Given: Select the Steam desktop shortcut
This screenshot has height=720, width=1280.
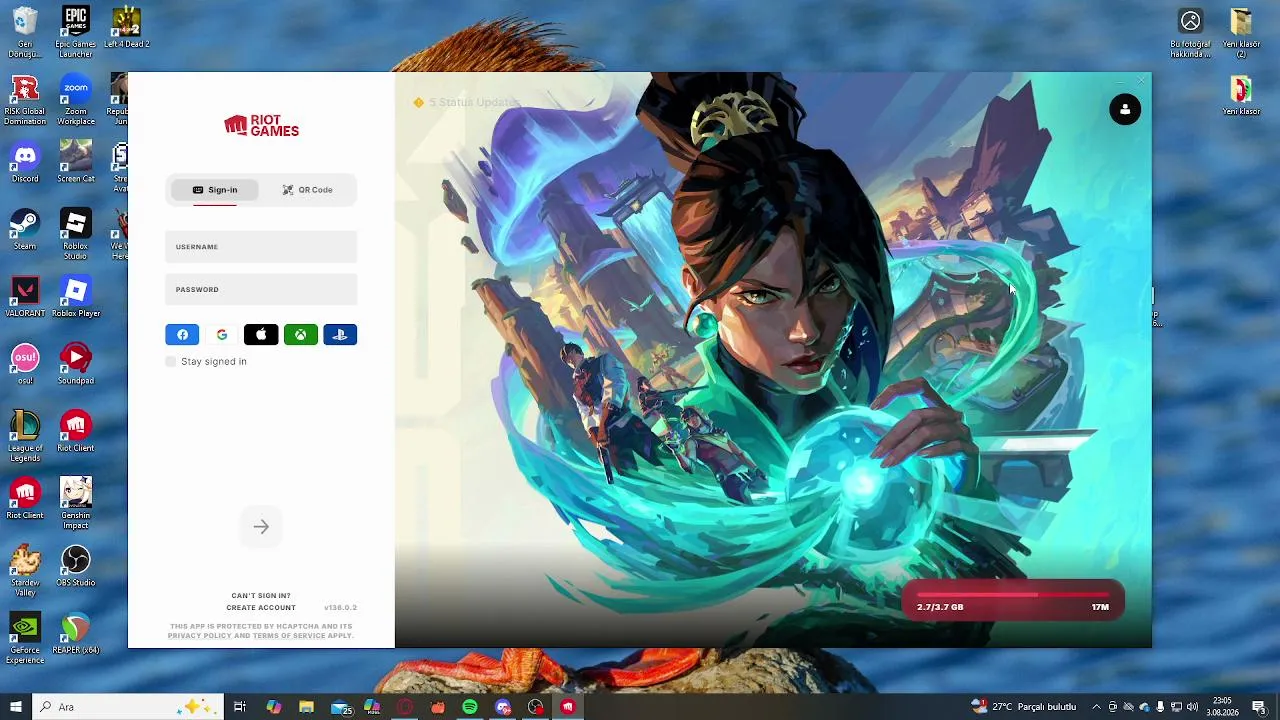Looking at the screenshot, I should point(25,229).
